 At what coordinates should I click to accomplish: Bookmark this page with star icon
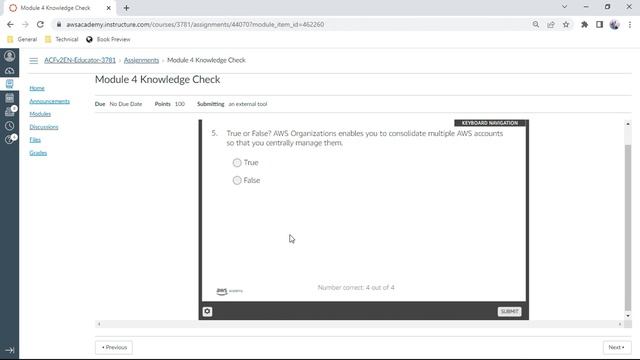[566, 24]
